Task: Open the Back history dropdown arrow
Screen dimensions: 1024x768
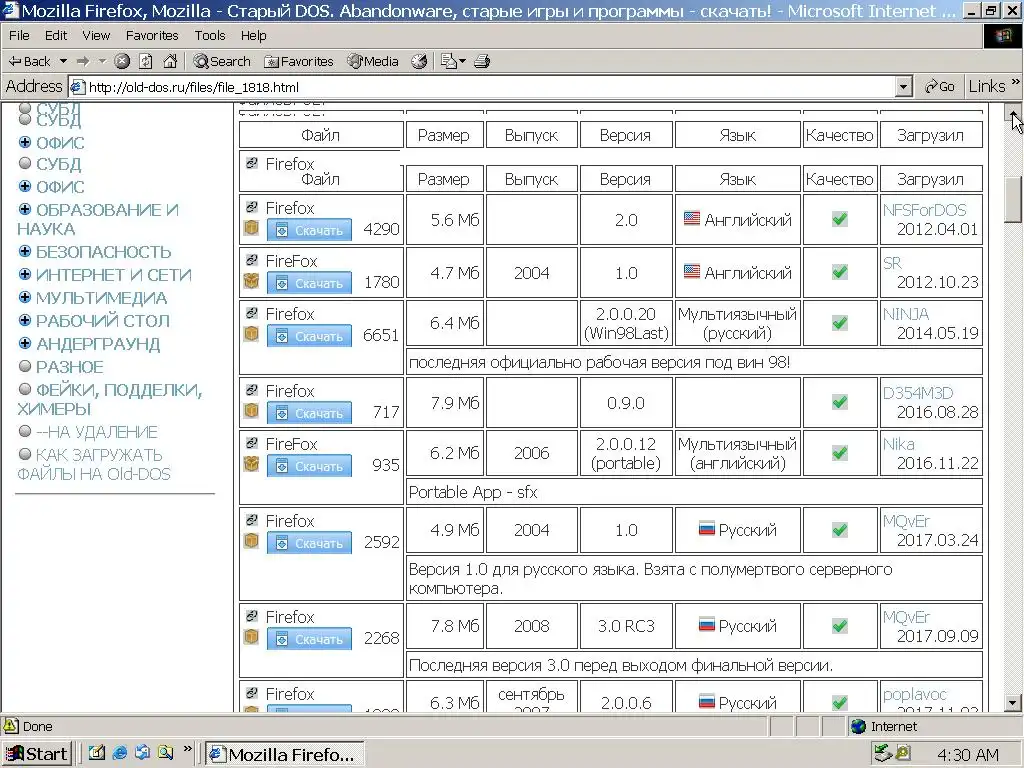Action: tap(63, 61)
